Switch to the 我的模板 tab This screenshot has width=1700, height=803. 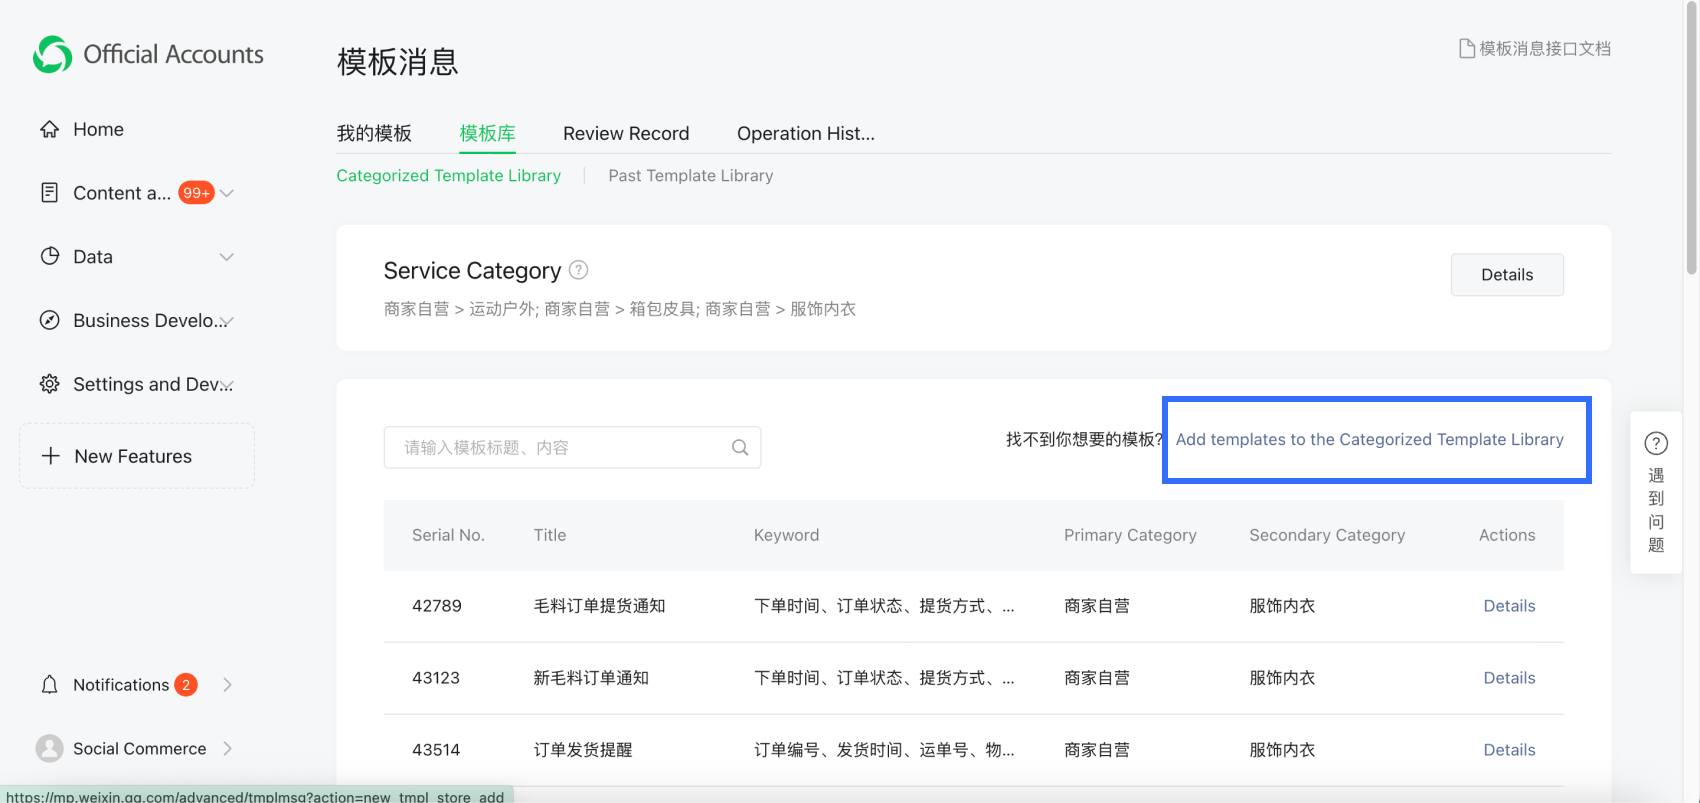374,133
